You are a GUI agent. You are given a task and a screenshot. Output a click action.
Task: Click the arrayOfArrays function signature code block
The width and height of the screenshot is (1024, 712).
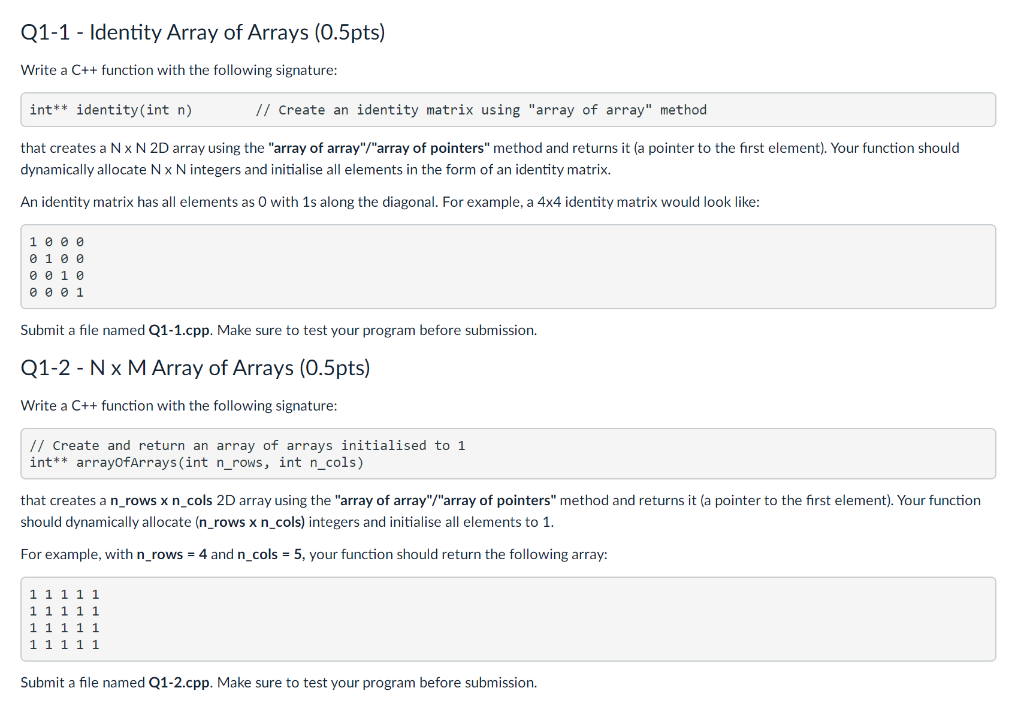tap(508, 454)
